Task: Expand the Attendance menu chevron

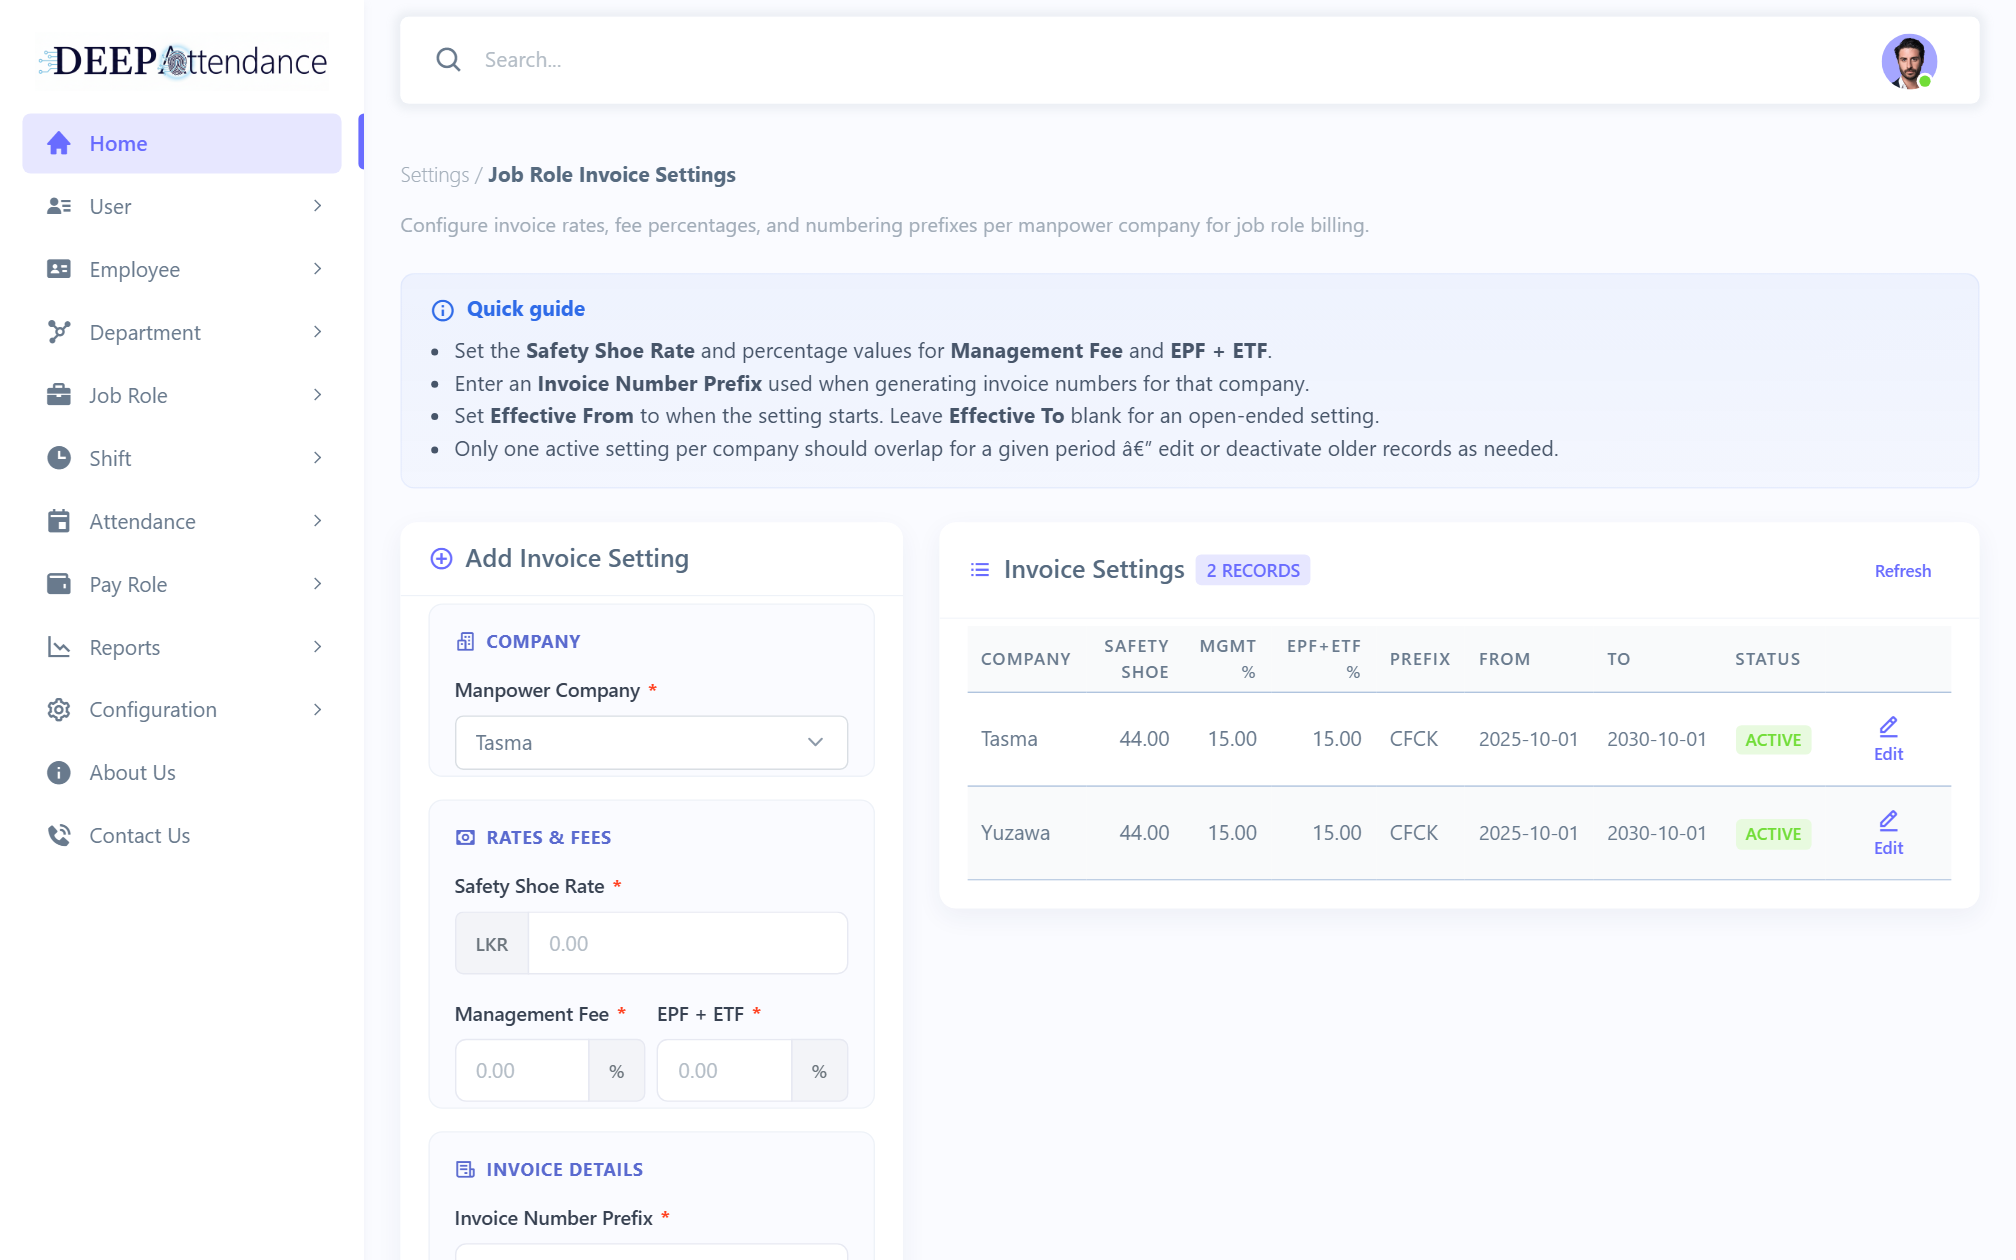Action: [318, 521]
